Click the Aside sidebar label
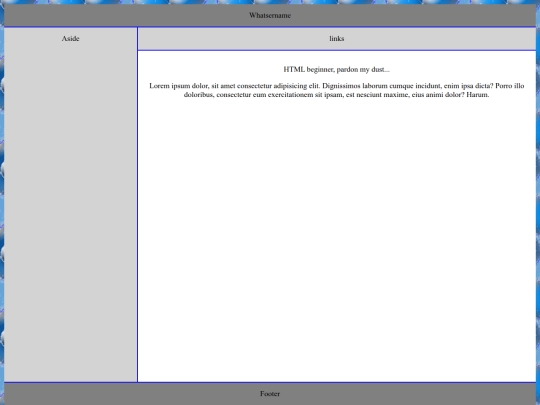Image resolution: width=540 pixels, height=405 pixels. pos(71,39)
